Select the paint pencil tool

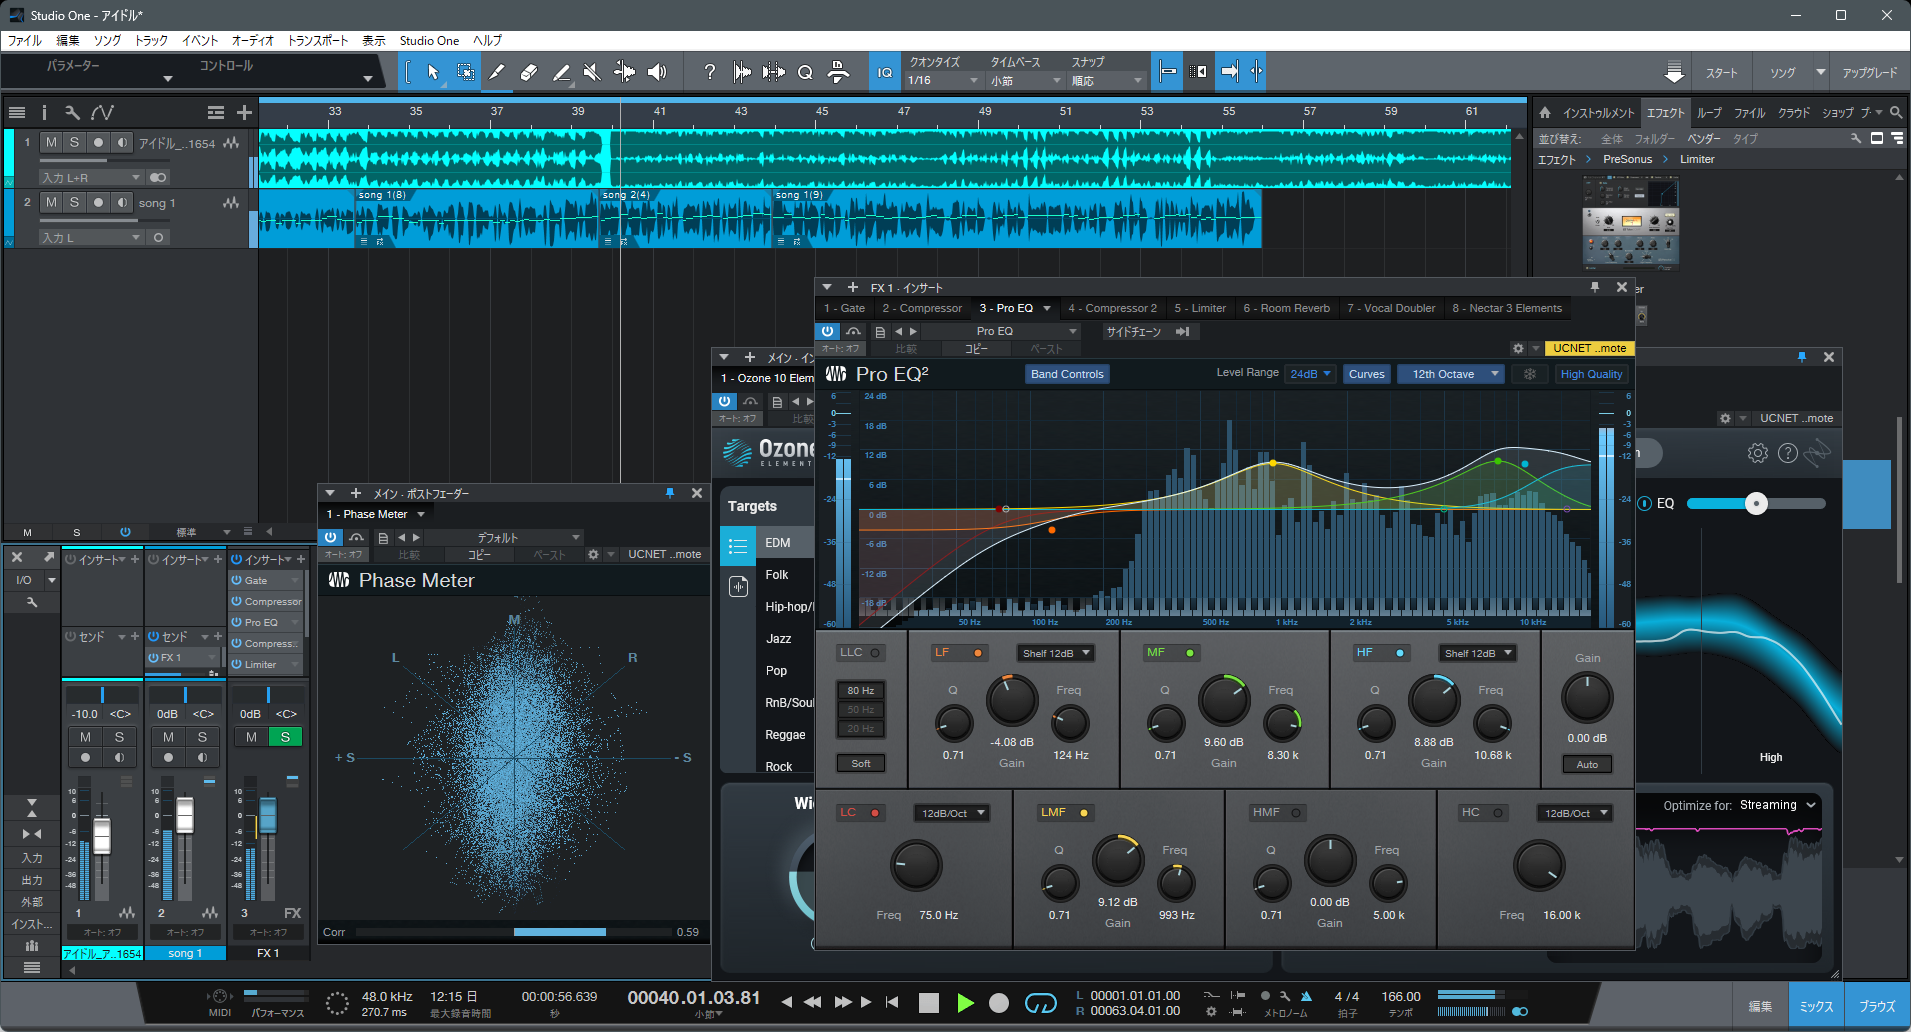coord(561,72)
